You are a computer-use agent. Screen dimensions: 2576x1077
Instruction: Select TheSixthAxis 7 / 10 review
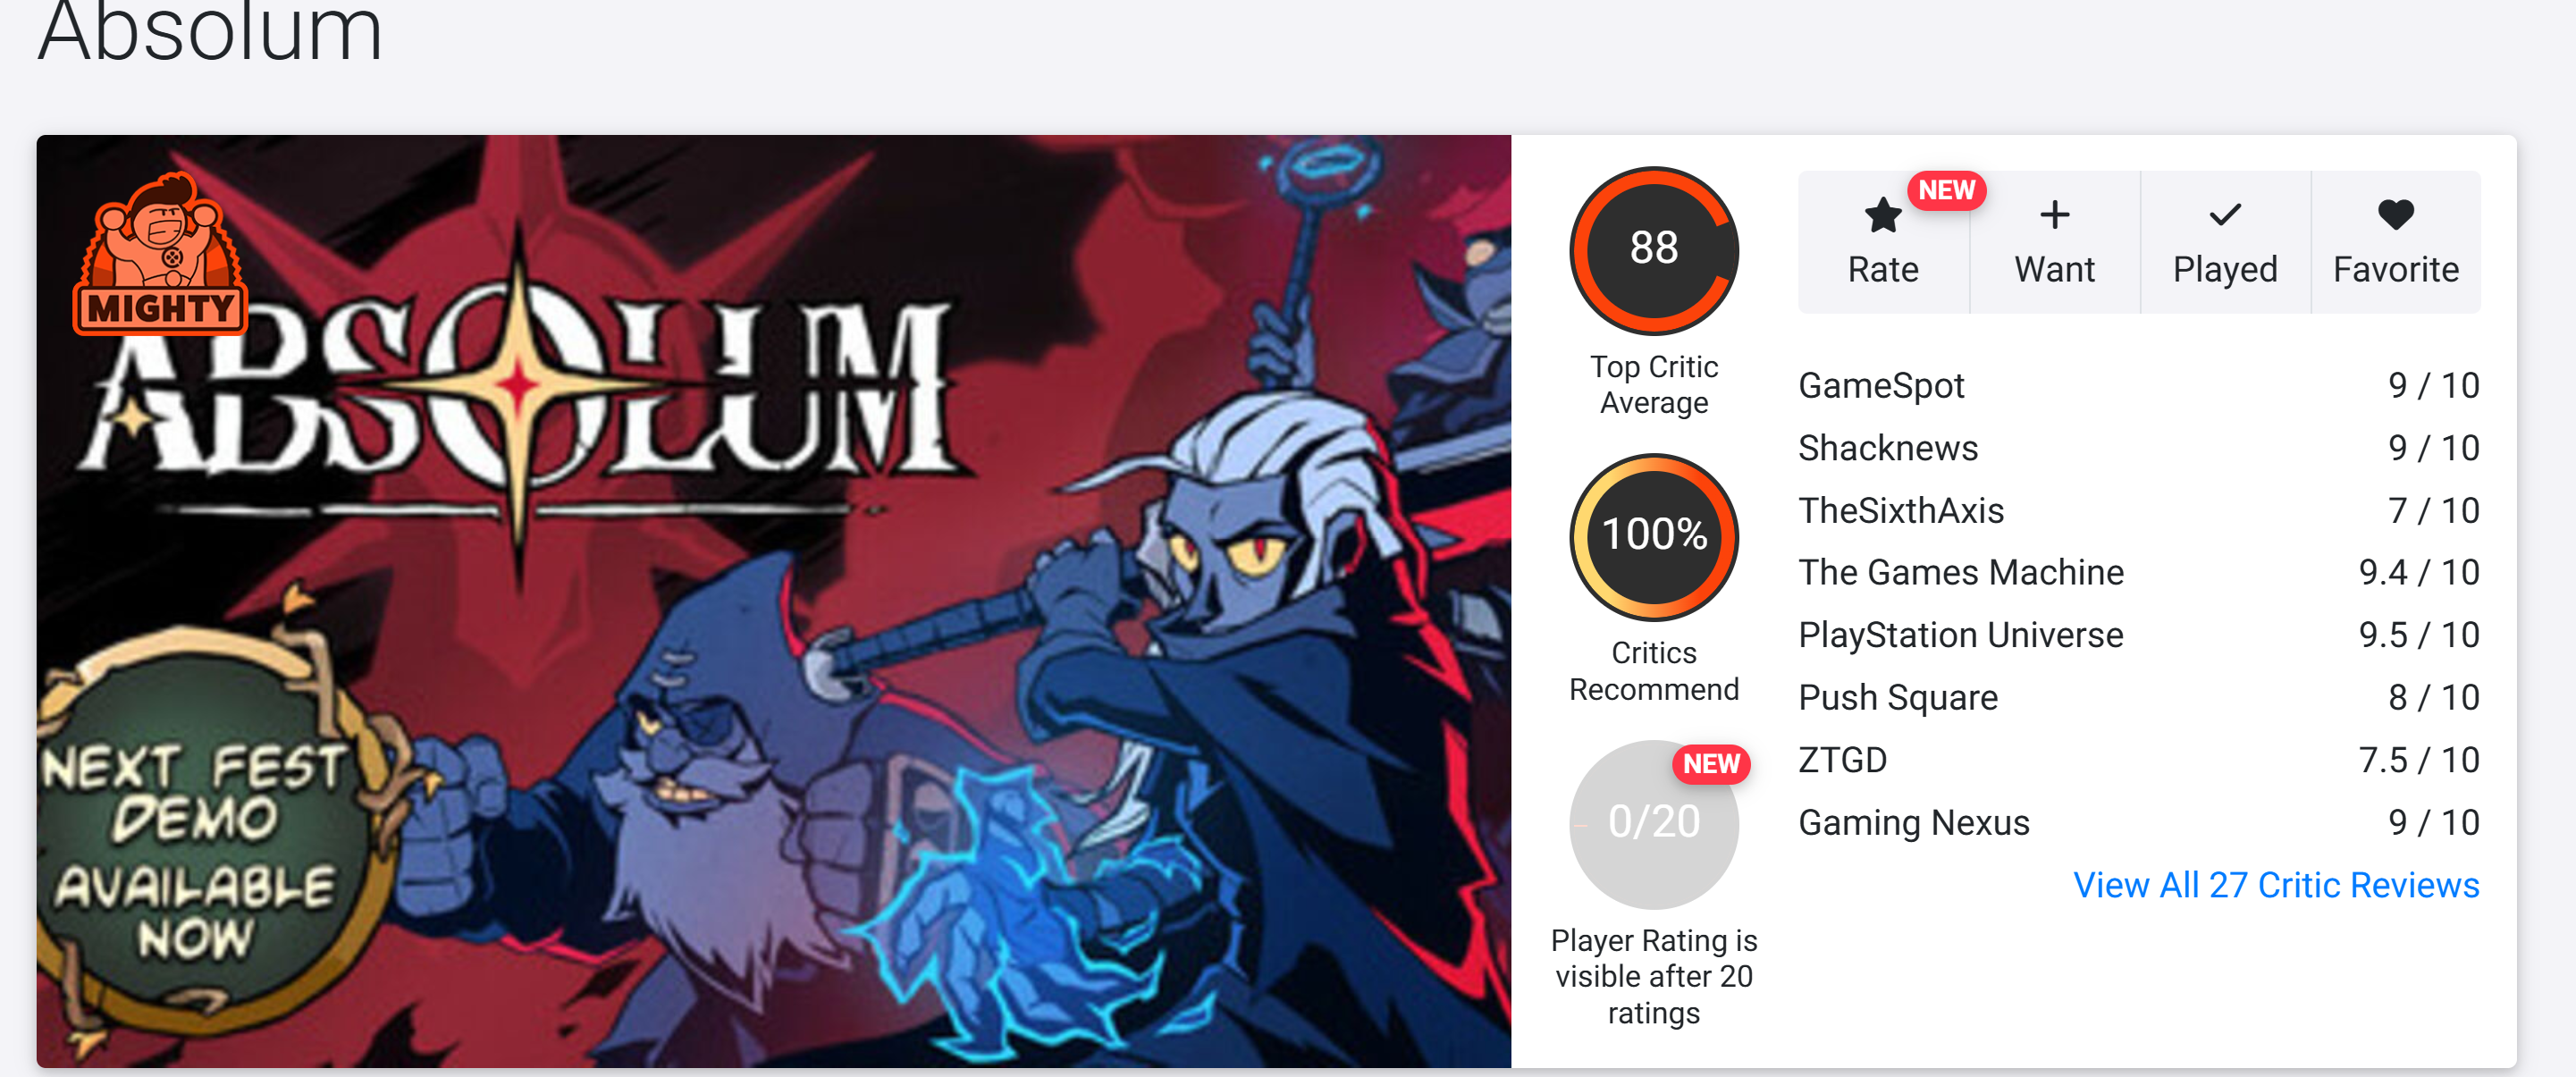(2139, 511)
